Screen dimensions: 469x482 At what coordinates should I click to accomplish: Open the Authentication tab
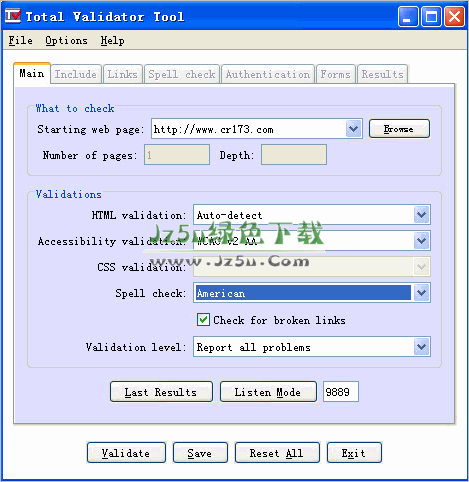tap(268, 74)
